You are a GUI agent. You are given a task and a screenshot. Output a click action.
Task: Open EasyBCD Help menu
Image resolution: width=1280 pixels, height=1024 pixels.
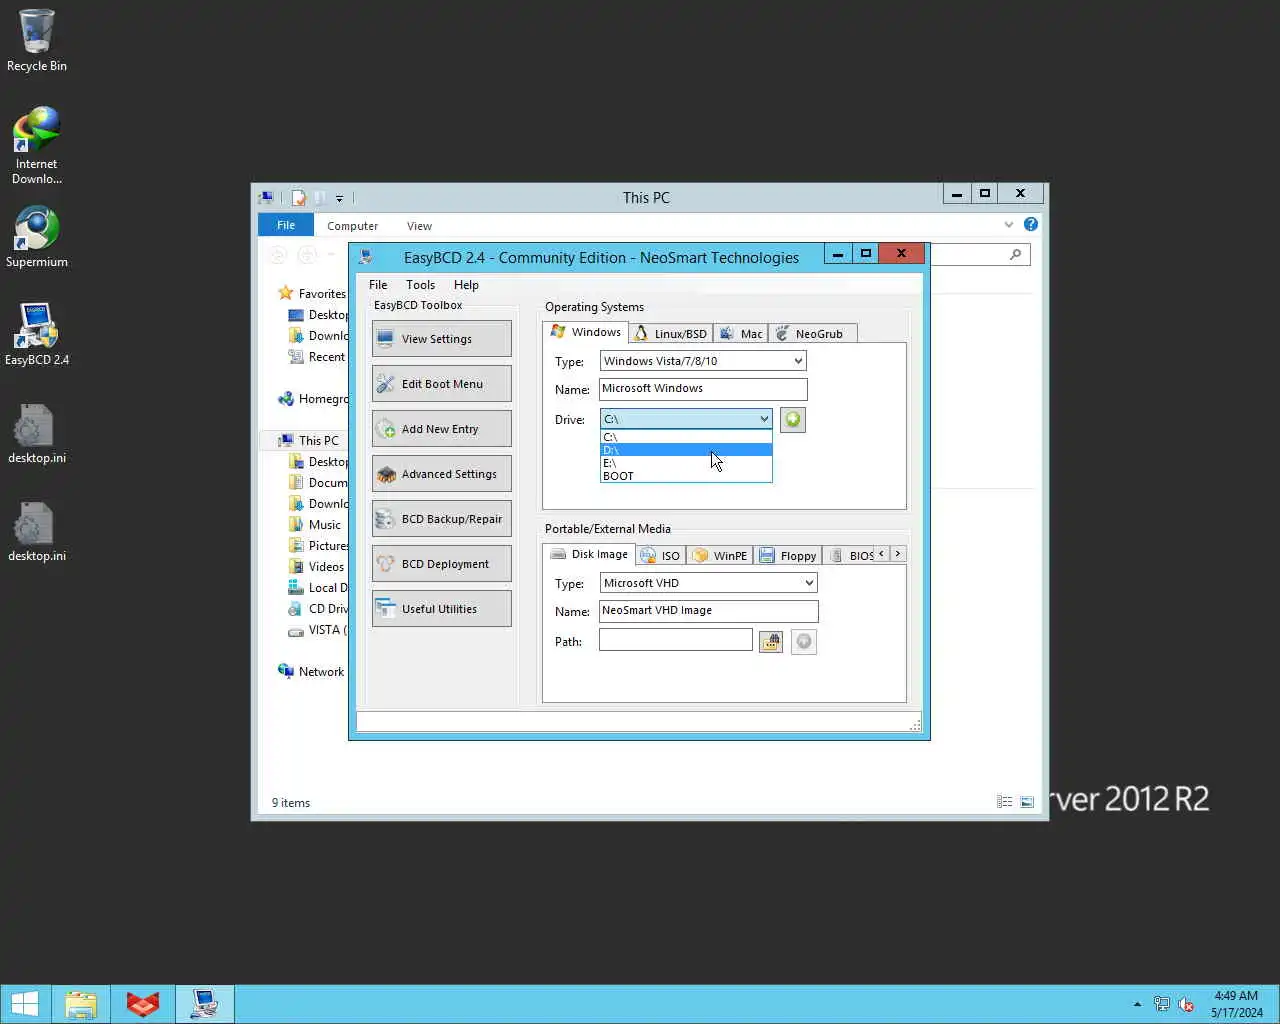point(466,285)
